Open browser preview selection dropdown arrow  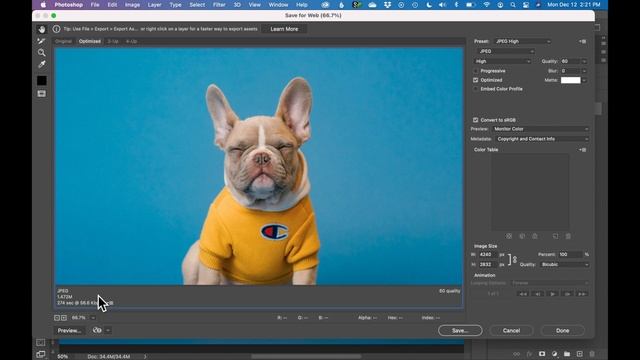[x=108, y=330]
